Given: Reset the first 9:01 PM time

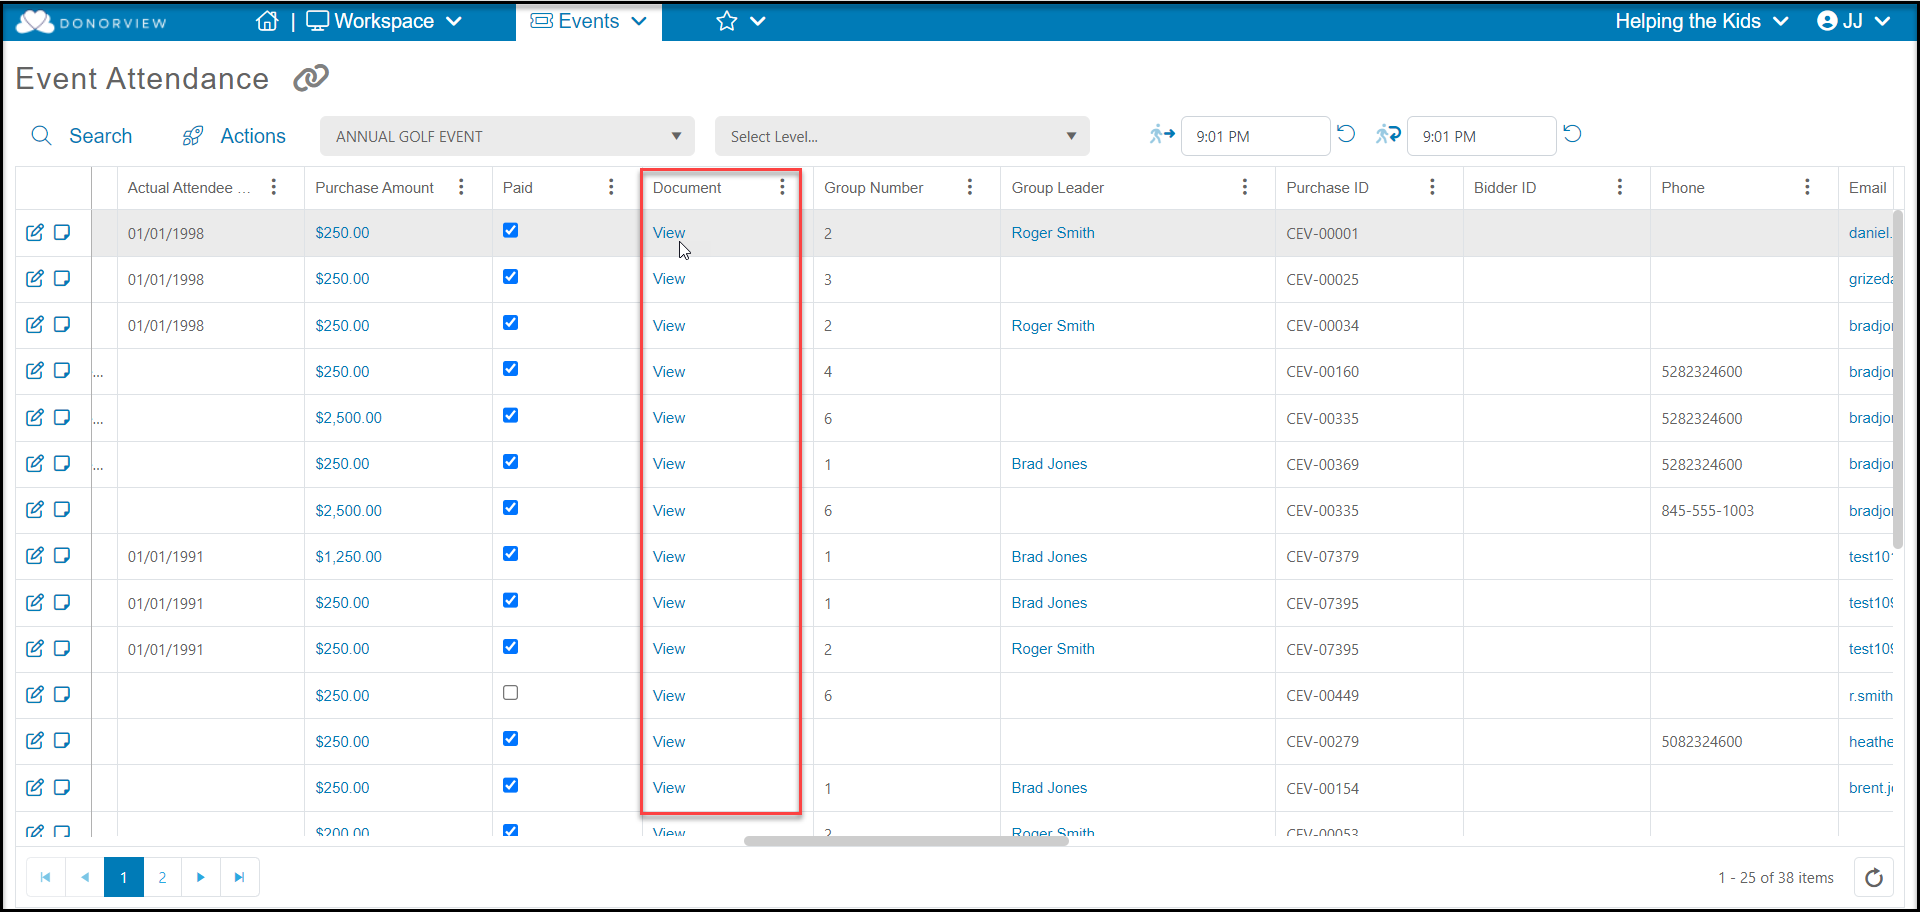Looking at the screenshot, I should 1346,134.
